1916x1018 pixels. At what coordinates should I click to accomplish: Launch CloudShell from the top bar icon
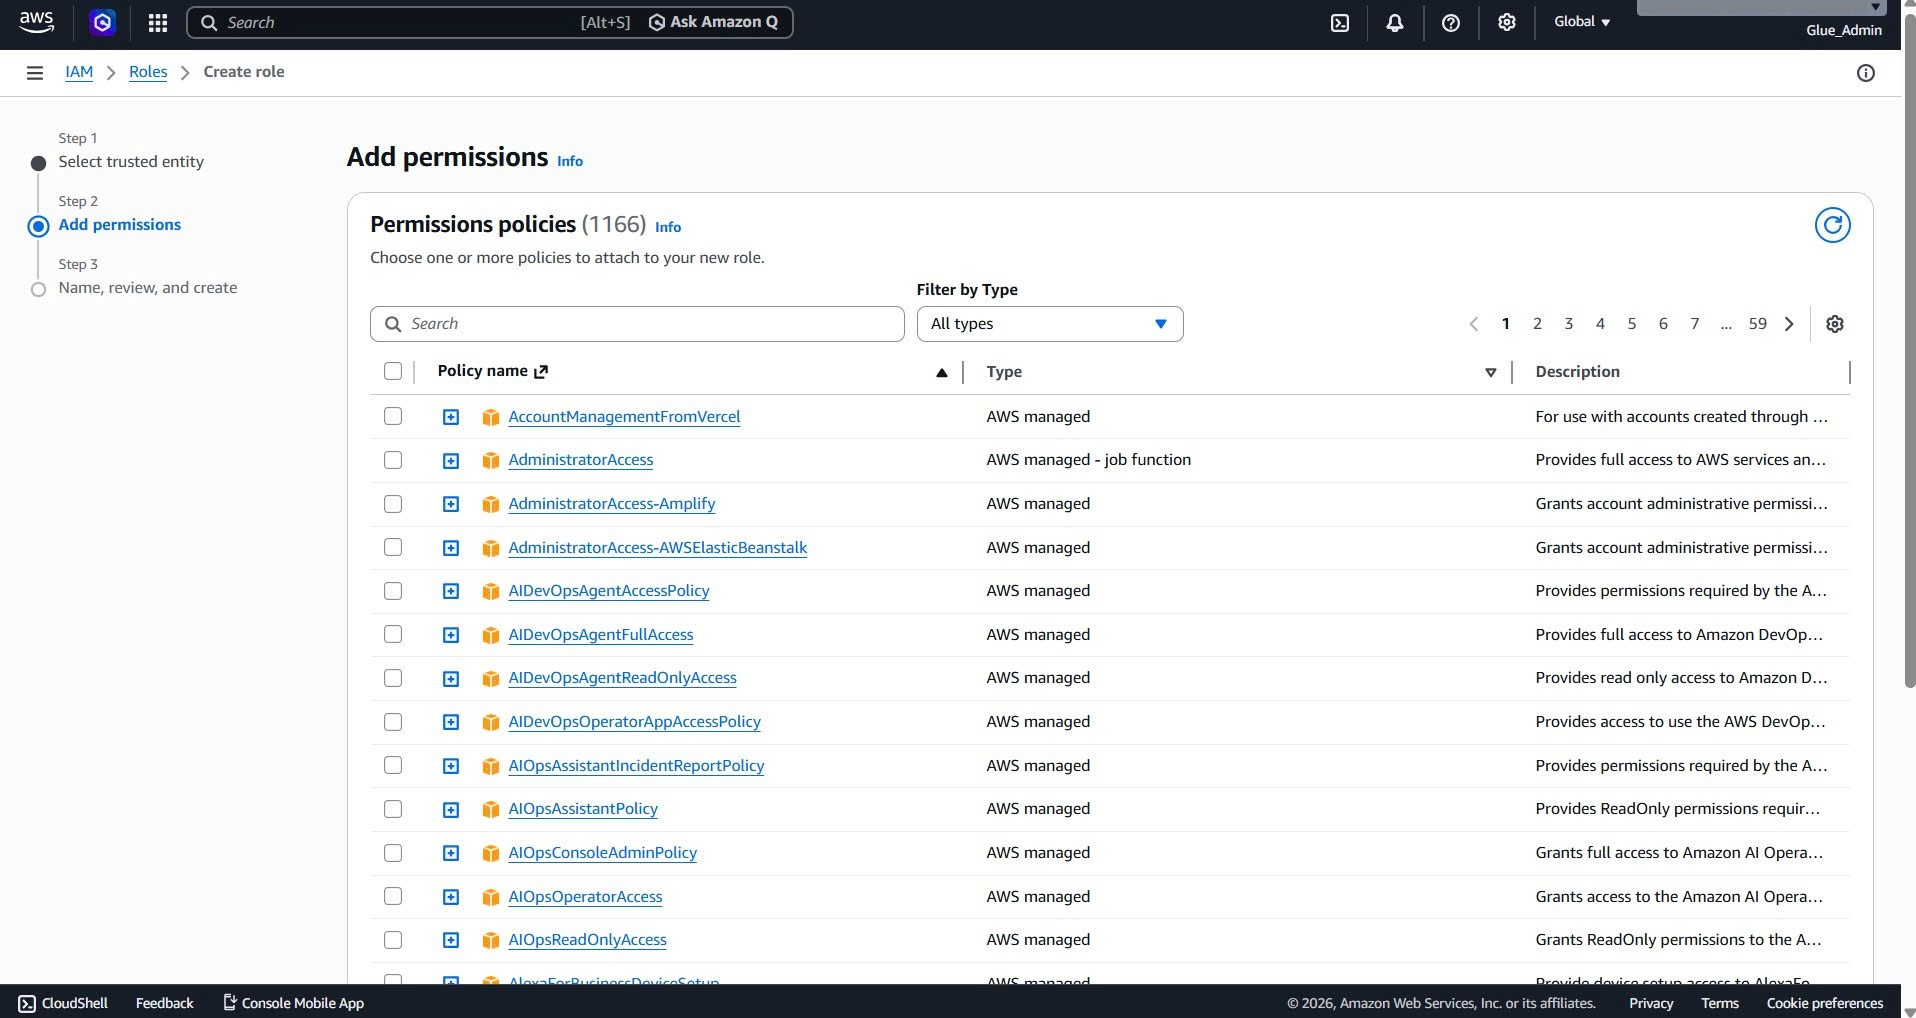click(1340, 22)
